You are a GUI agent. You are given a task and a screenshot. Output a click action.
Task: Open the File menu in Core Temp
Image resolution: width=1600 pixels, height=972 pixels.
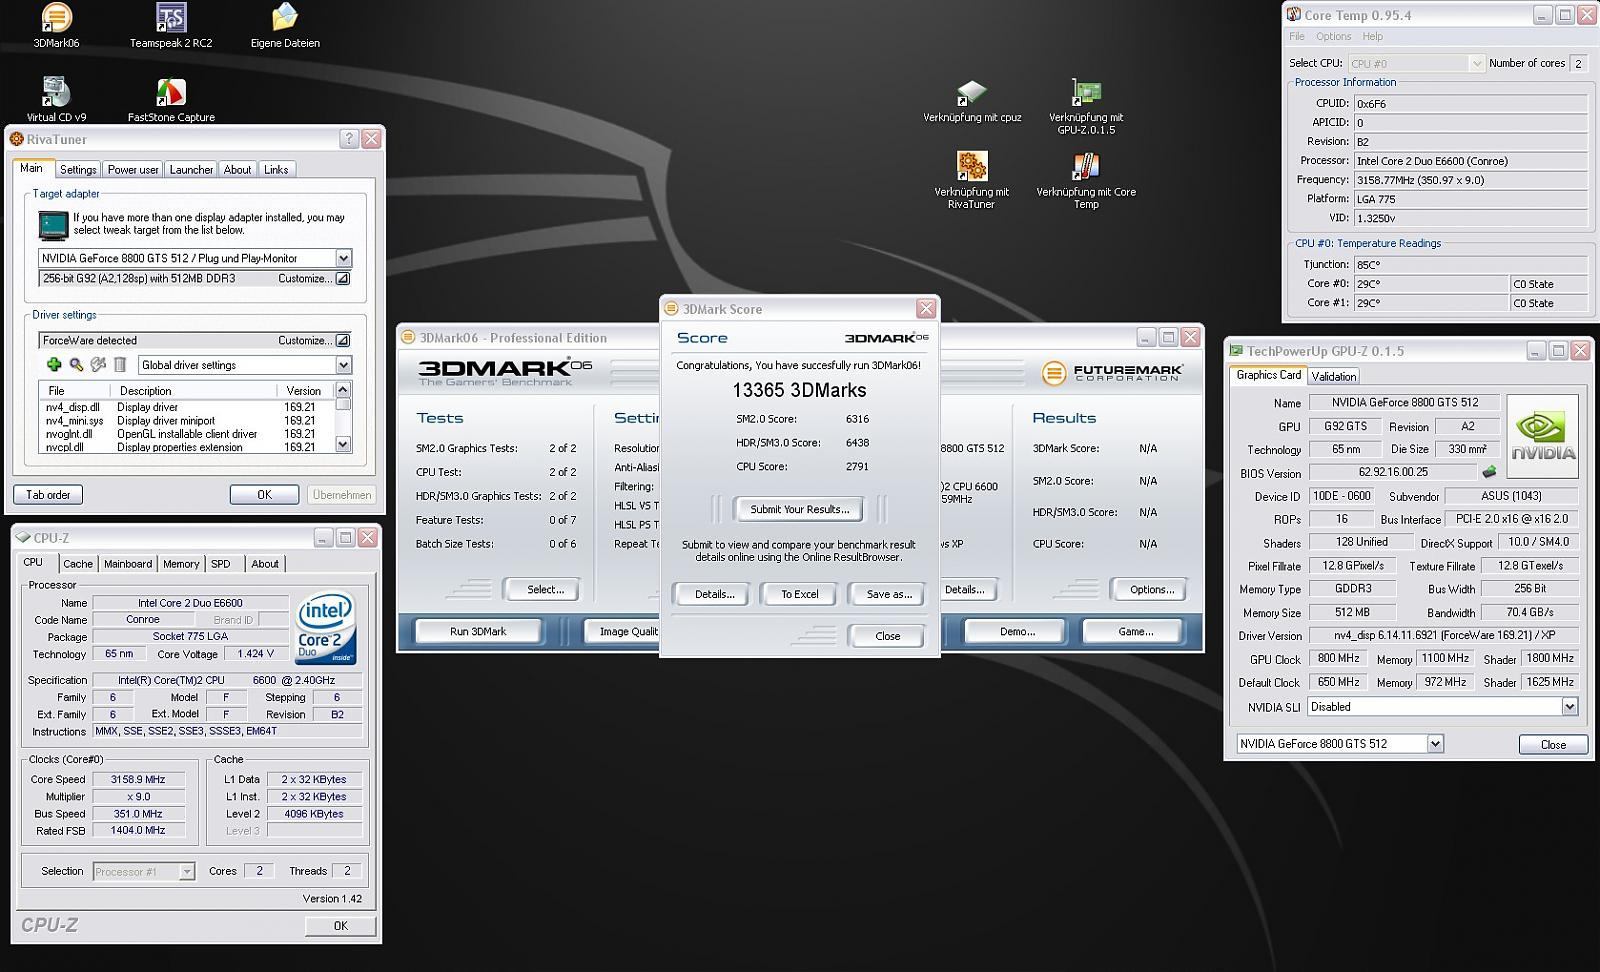(1297, 36)
